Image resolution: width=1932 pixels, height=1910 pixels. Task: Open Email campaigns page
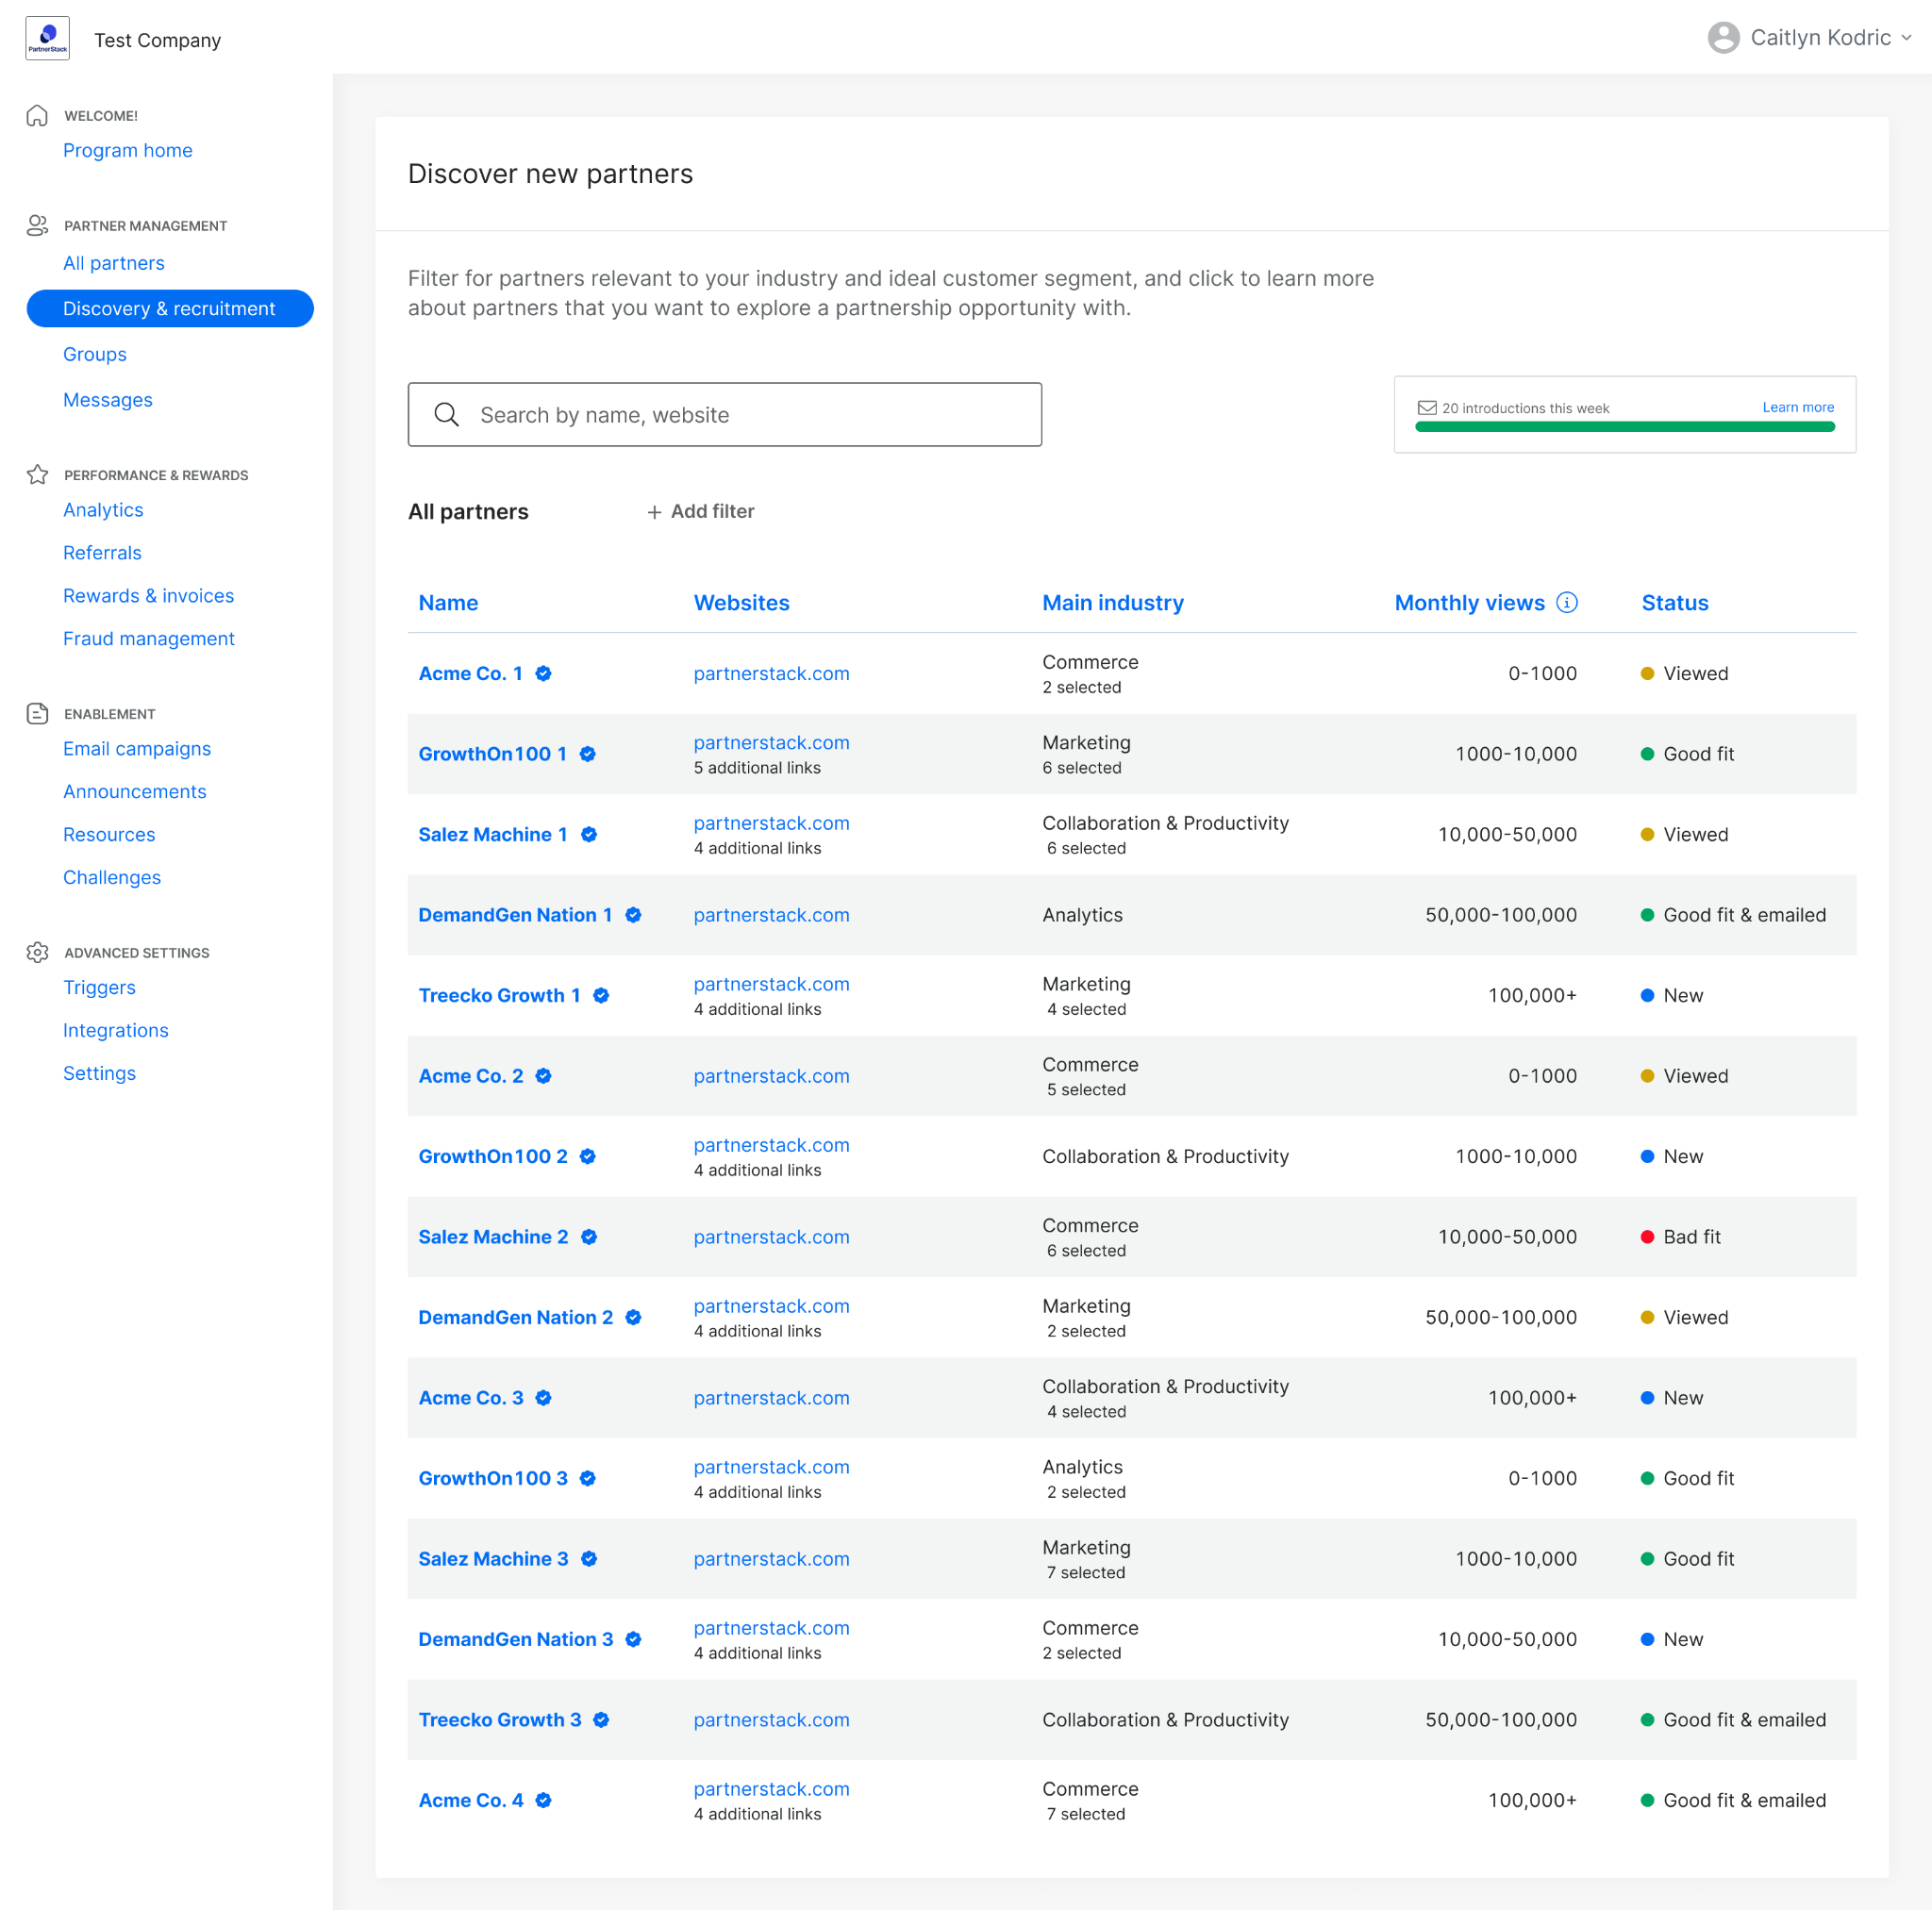point(137,749)
